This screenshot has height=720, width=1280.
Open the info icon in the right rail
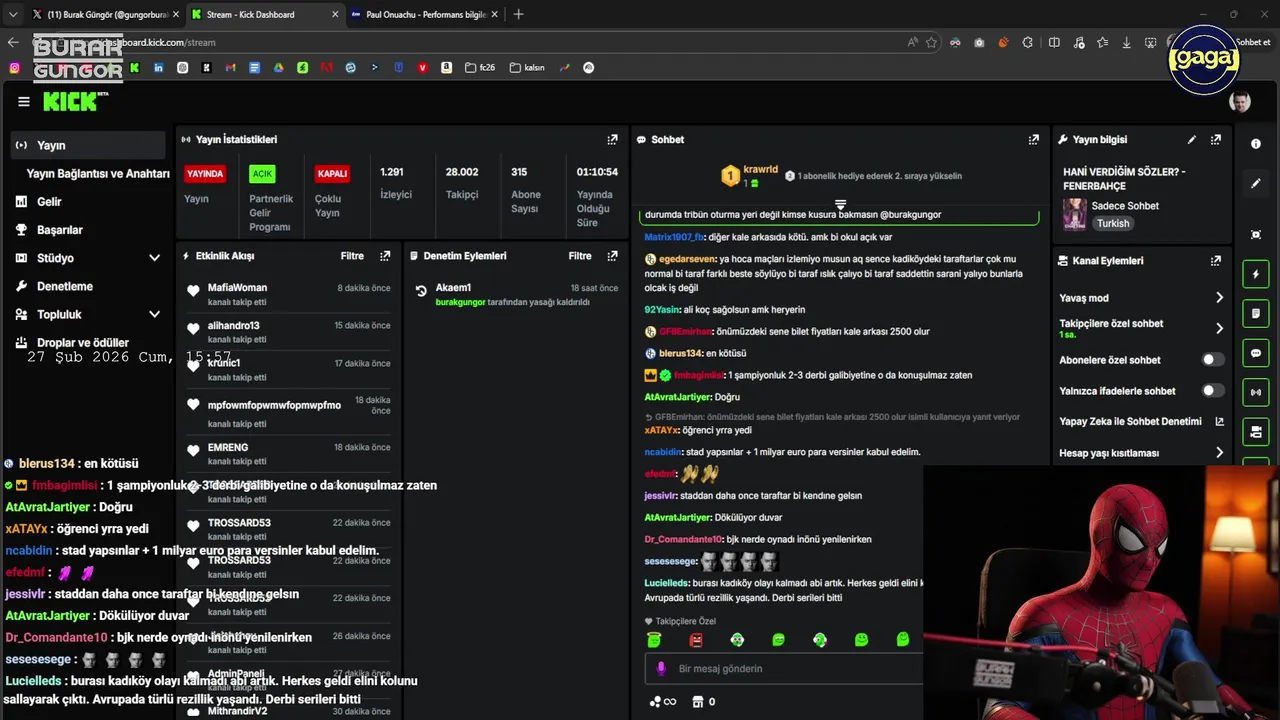coord(1256,144)
